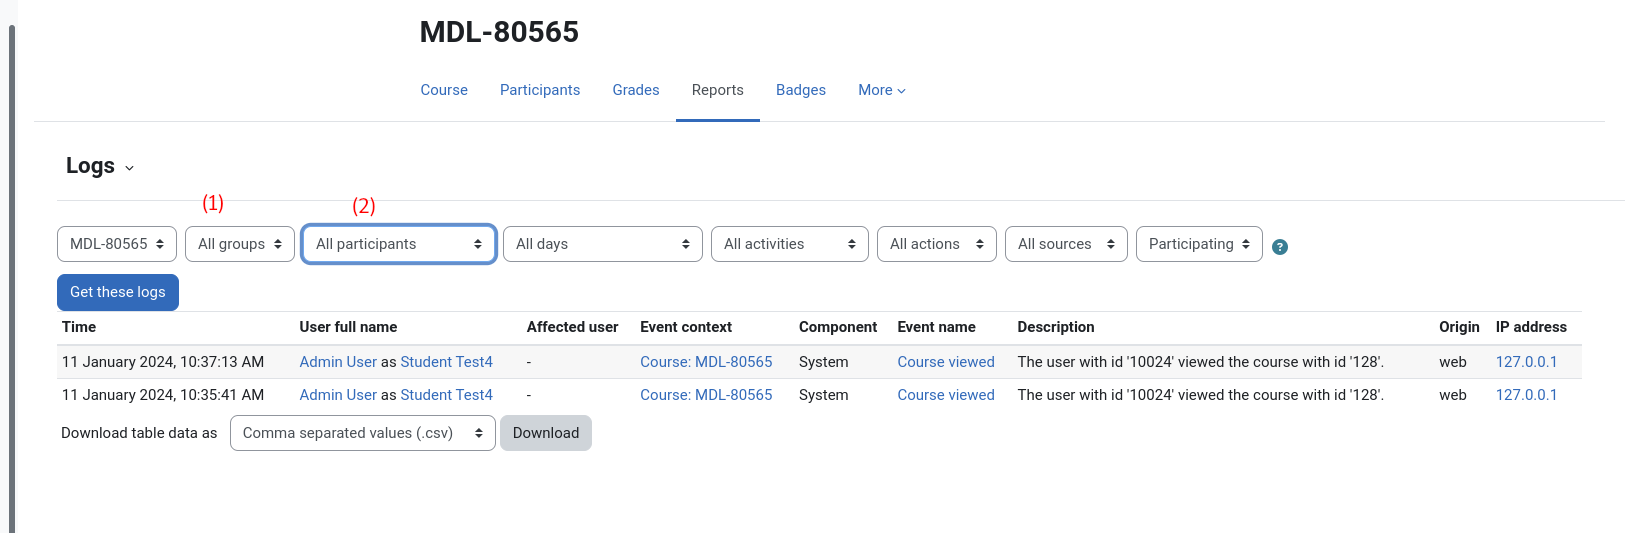Click the Component column header

pos(838,327)
